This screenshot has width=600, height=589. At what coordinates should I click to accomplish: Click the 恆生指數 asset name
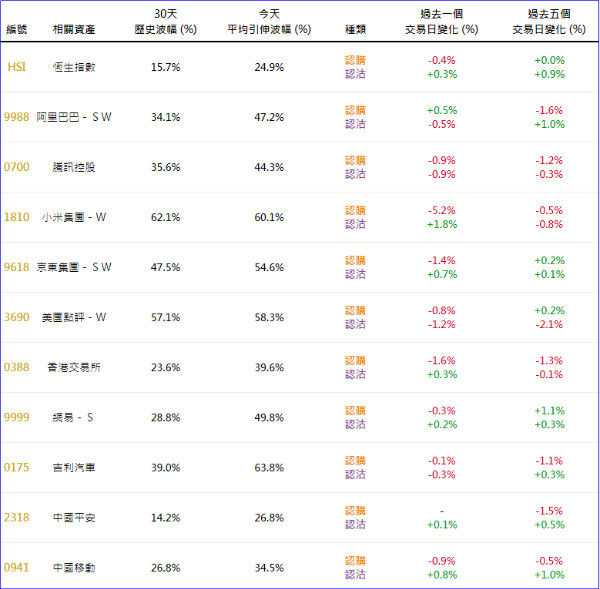click(74, 67)
